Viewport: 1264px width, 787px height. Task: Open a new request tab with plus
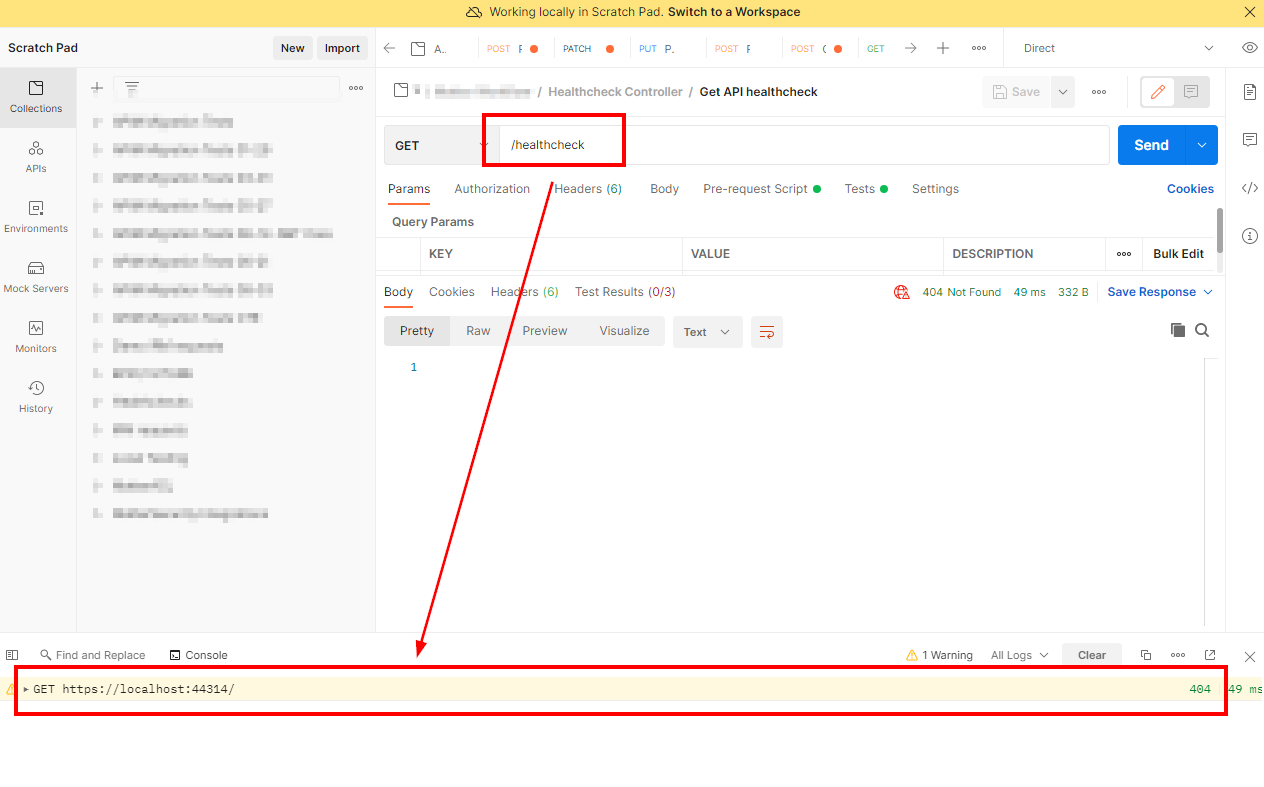(943, 48)
